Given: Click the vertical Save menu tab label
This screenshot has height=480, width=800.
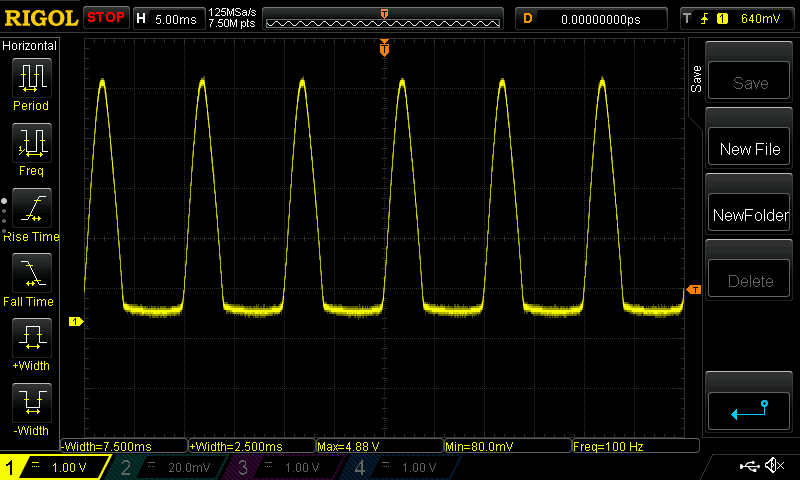Looking at the screenshot, I should point(696,79).
